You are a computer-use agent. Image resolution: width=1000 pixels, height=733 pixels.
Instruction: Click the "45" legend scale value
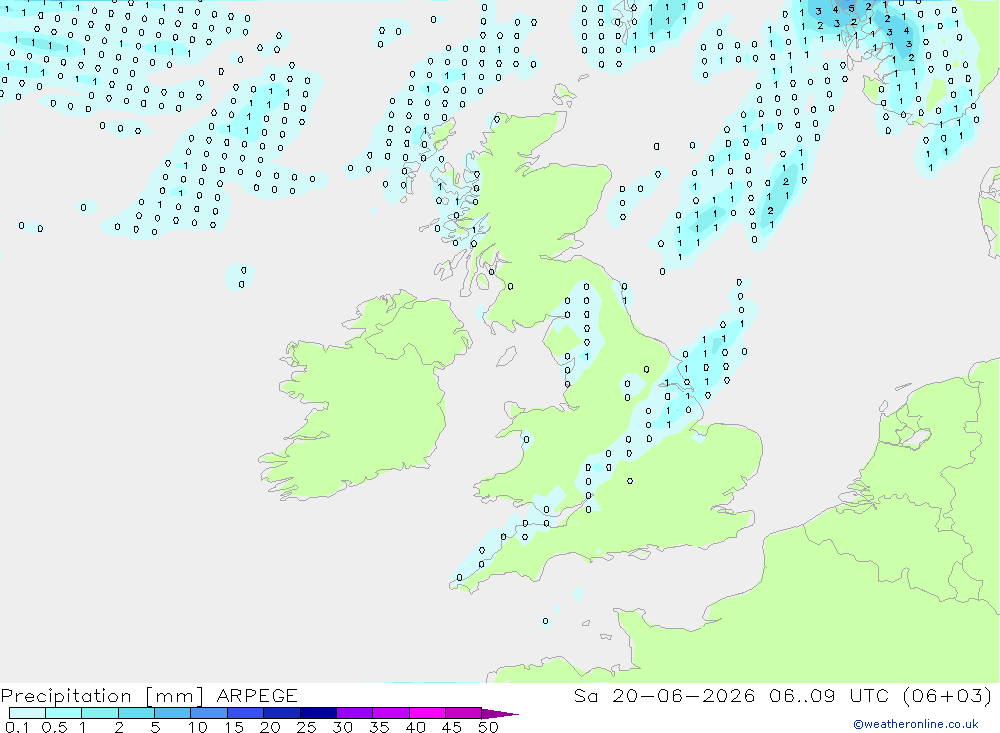452,727
